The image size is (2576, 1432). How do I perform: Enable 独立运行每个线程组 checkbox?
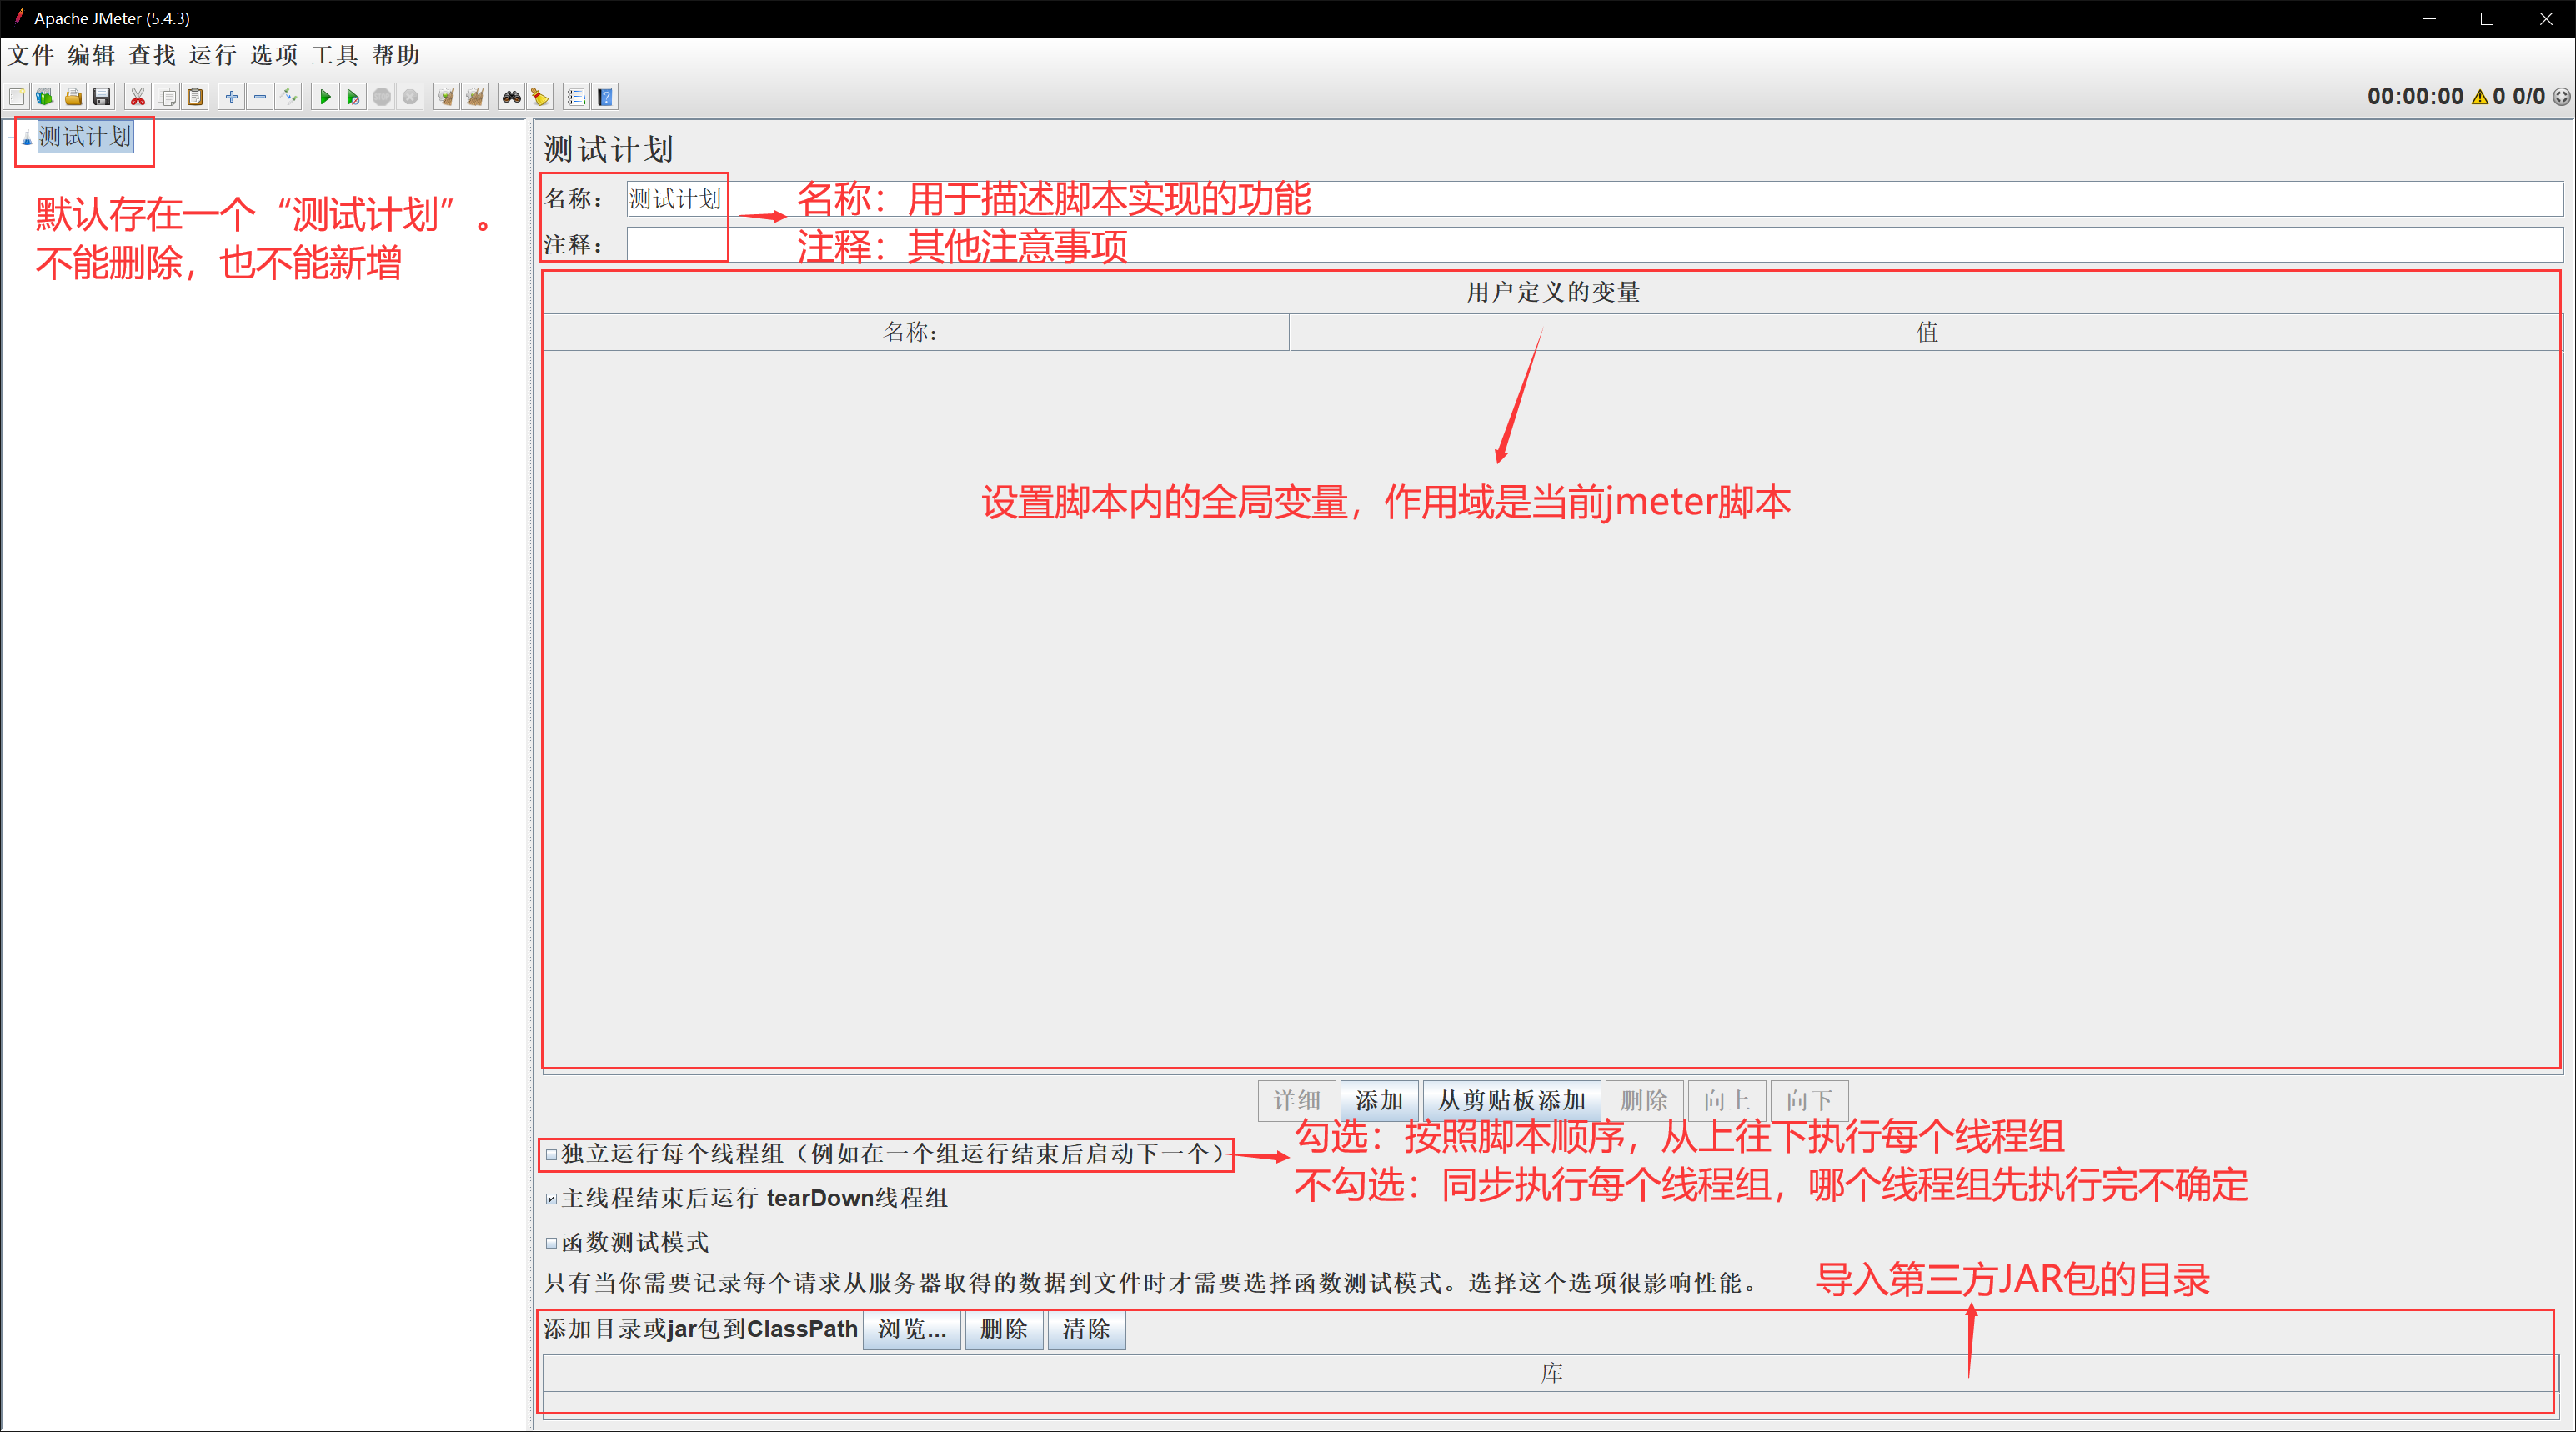pyautogui.click(x=551, y=1154)
